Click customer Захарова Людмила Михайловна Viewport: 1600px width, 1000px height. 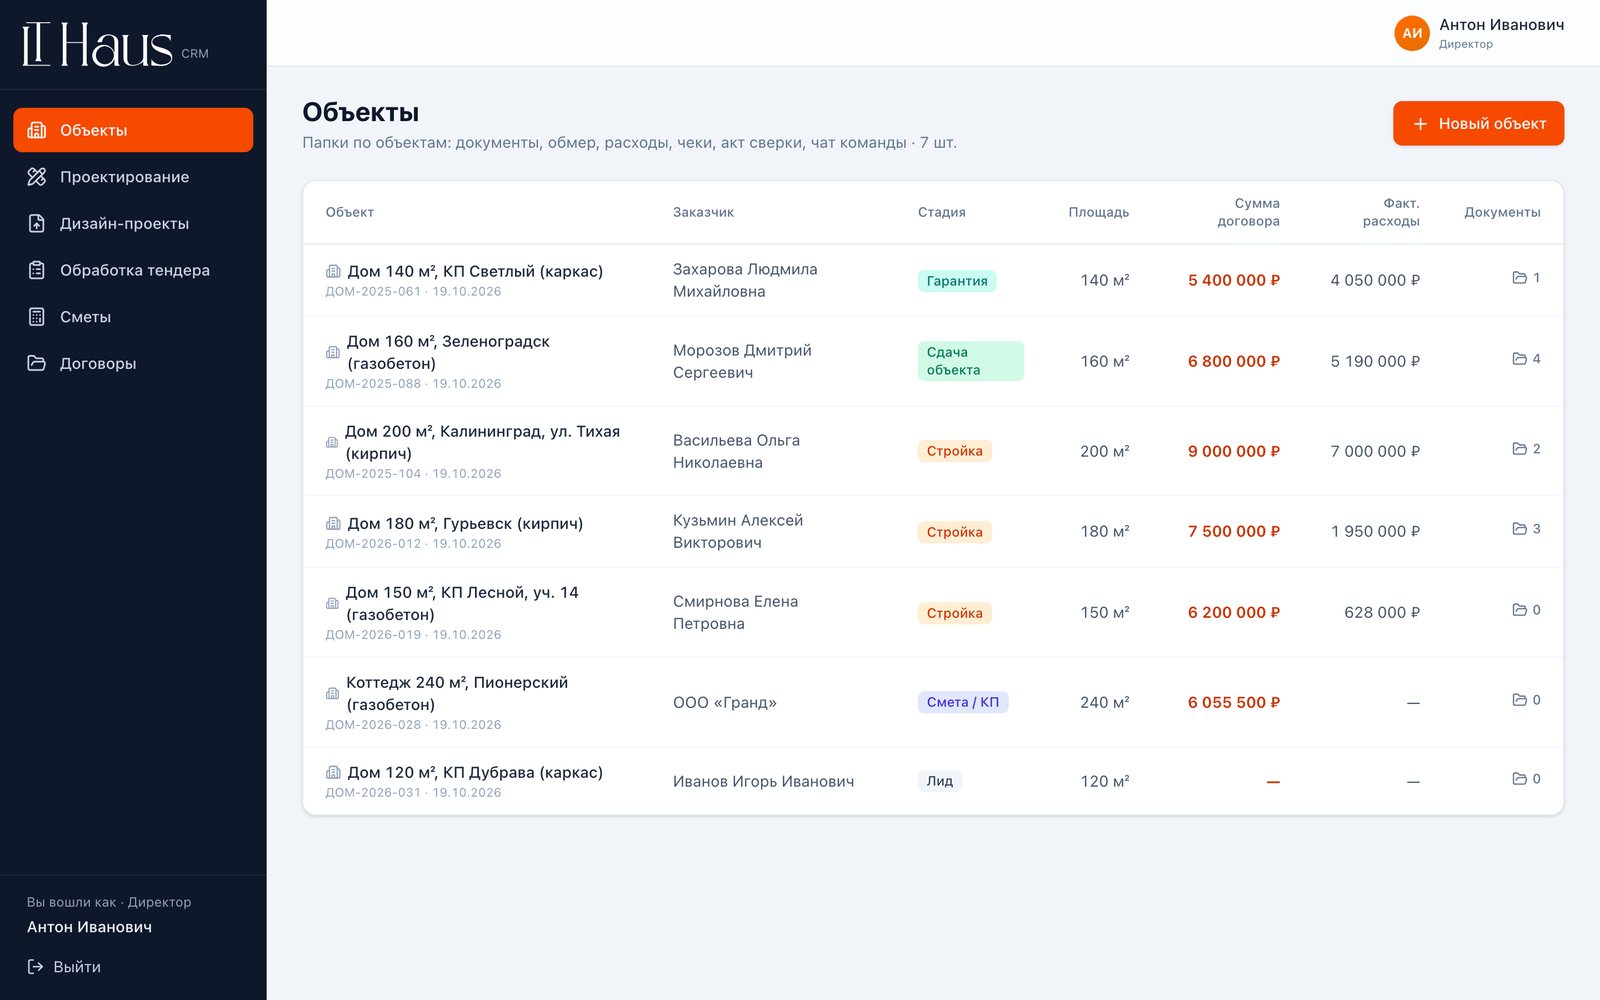745,280
